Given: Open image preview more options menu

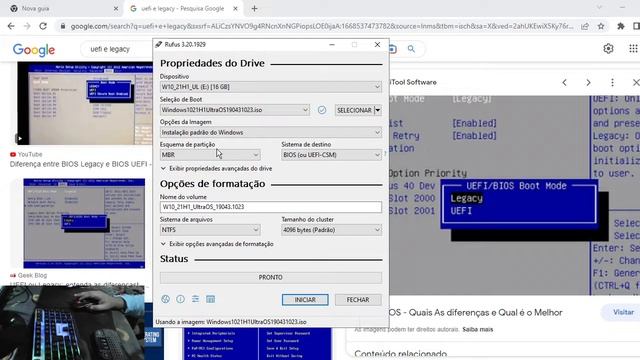Looking at the screenshot, I should [x=612, y=82].
